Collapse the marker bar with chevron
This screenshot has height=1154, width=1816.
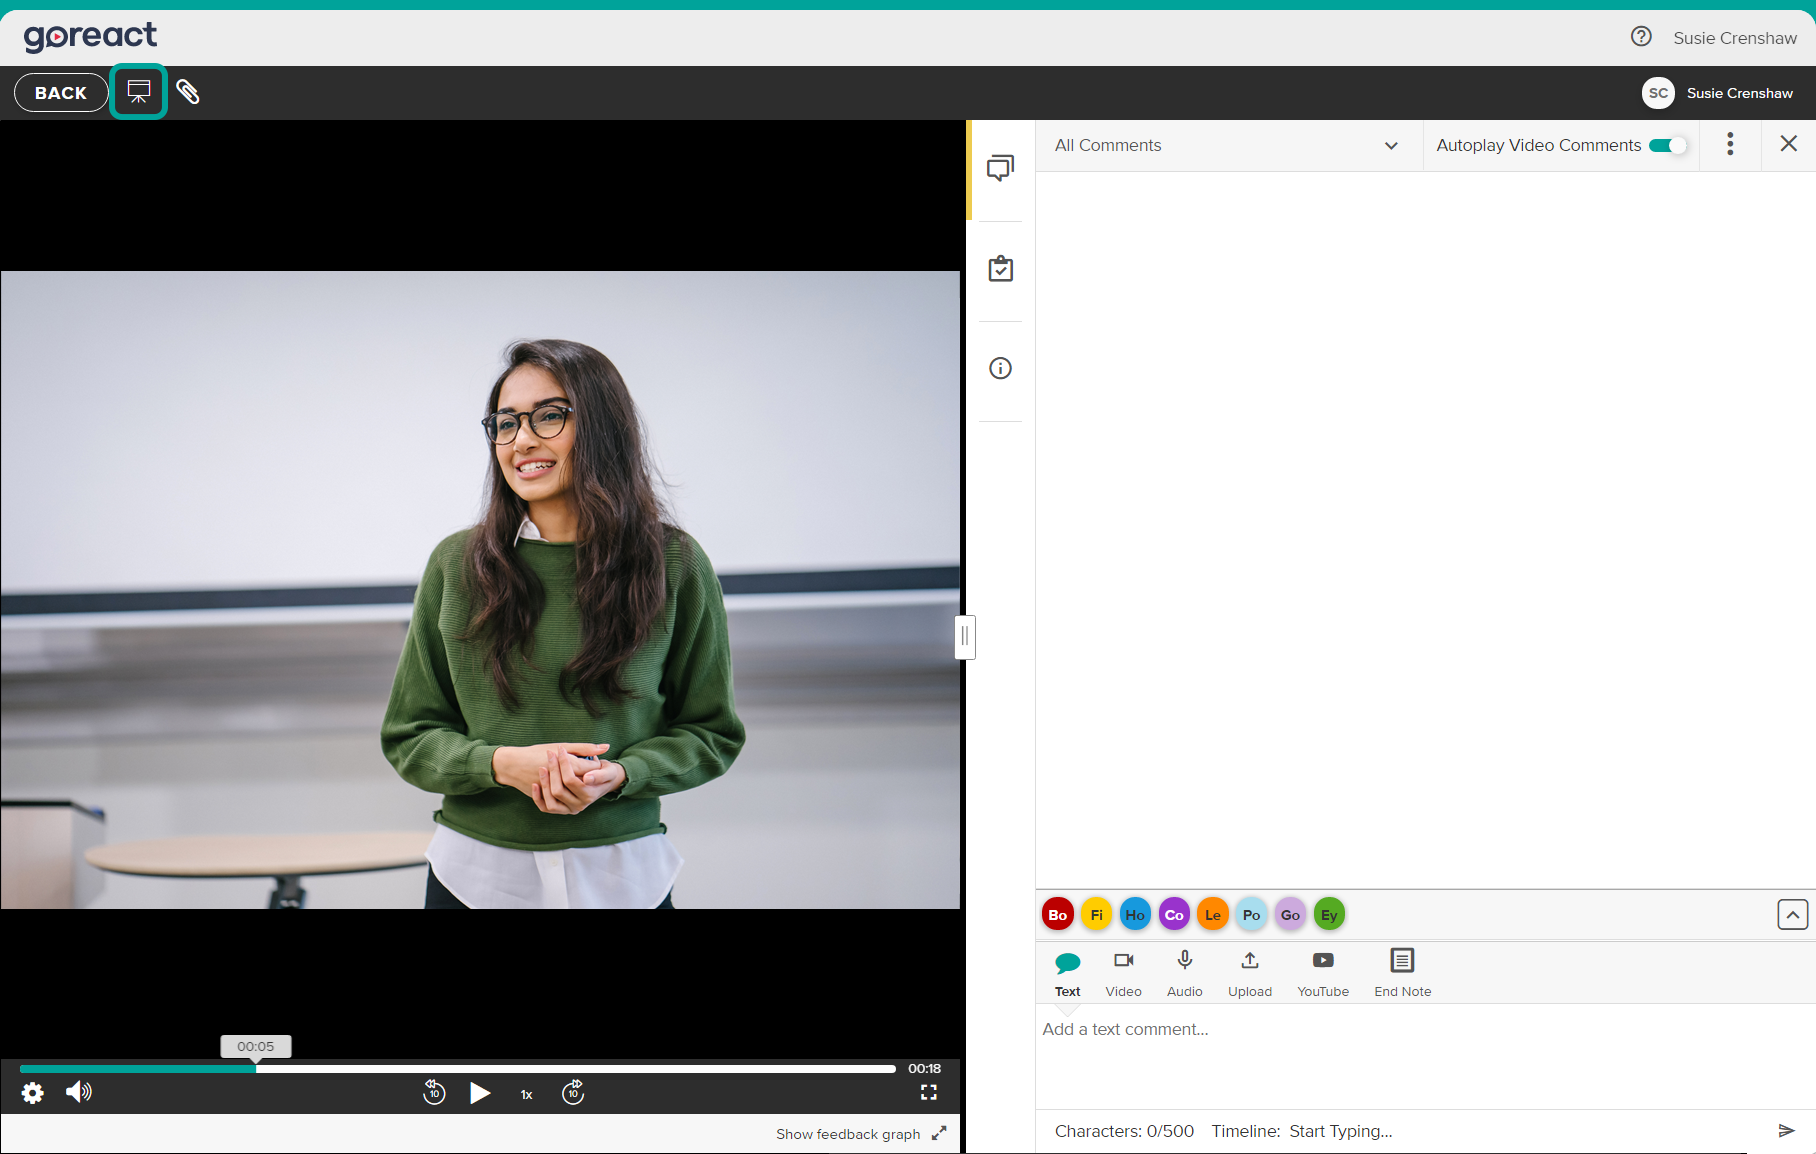(1792, 915)
